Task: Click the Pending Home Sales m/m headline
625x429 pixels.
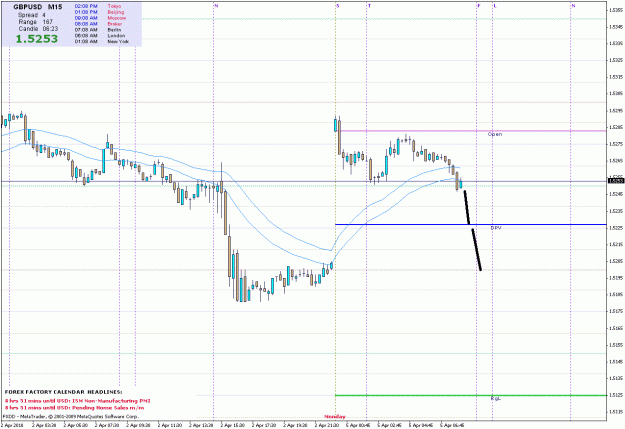Action: pyautogui.click(x=74, y=407)
